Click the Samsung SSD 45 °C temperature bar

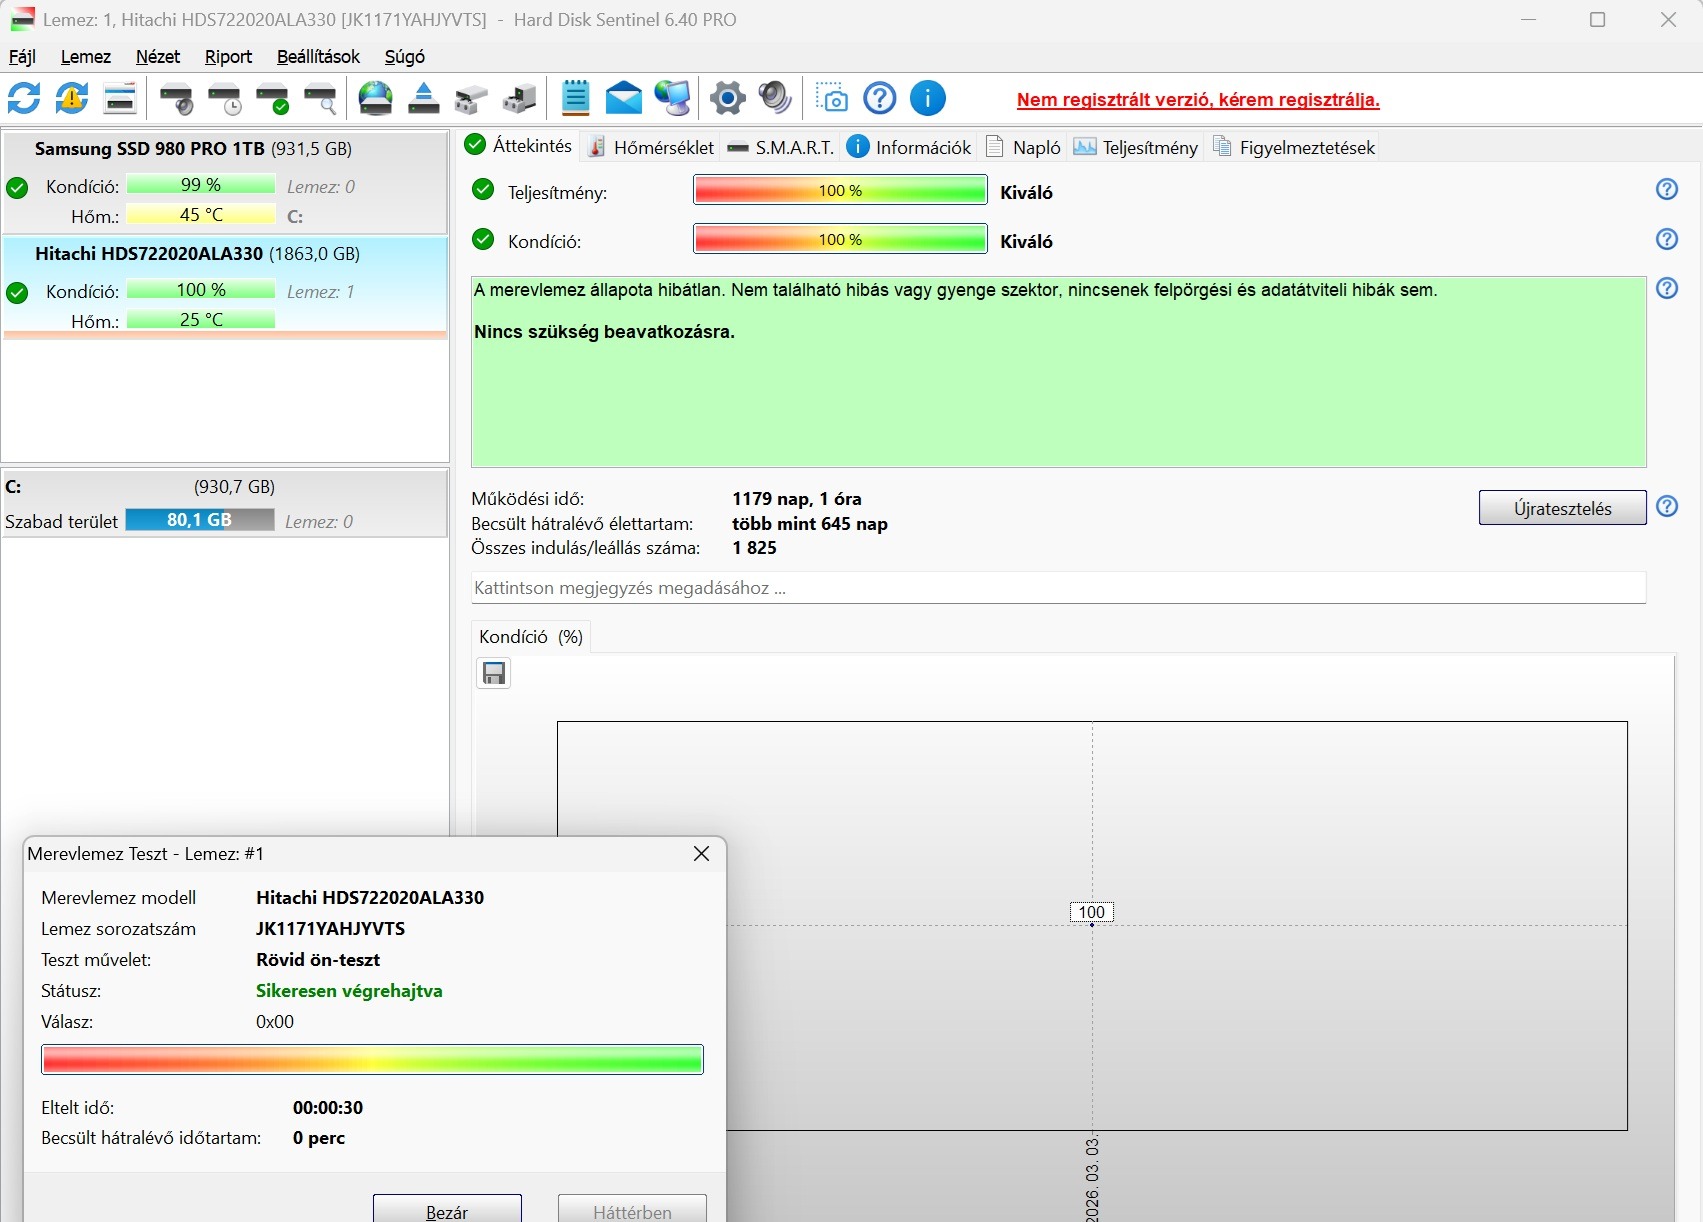click(x=201, y=215)
